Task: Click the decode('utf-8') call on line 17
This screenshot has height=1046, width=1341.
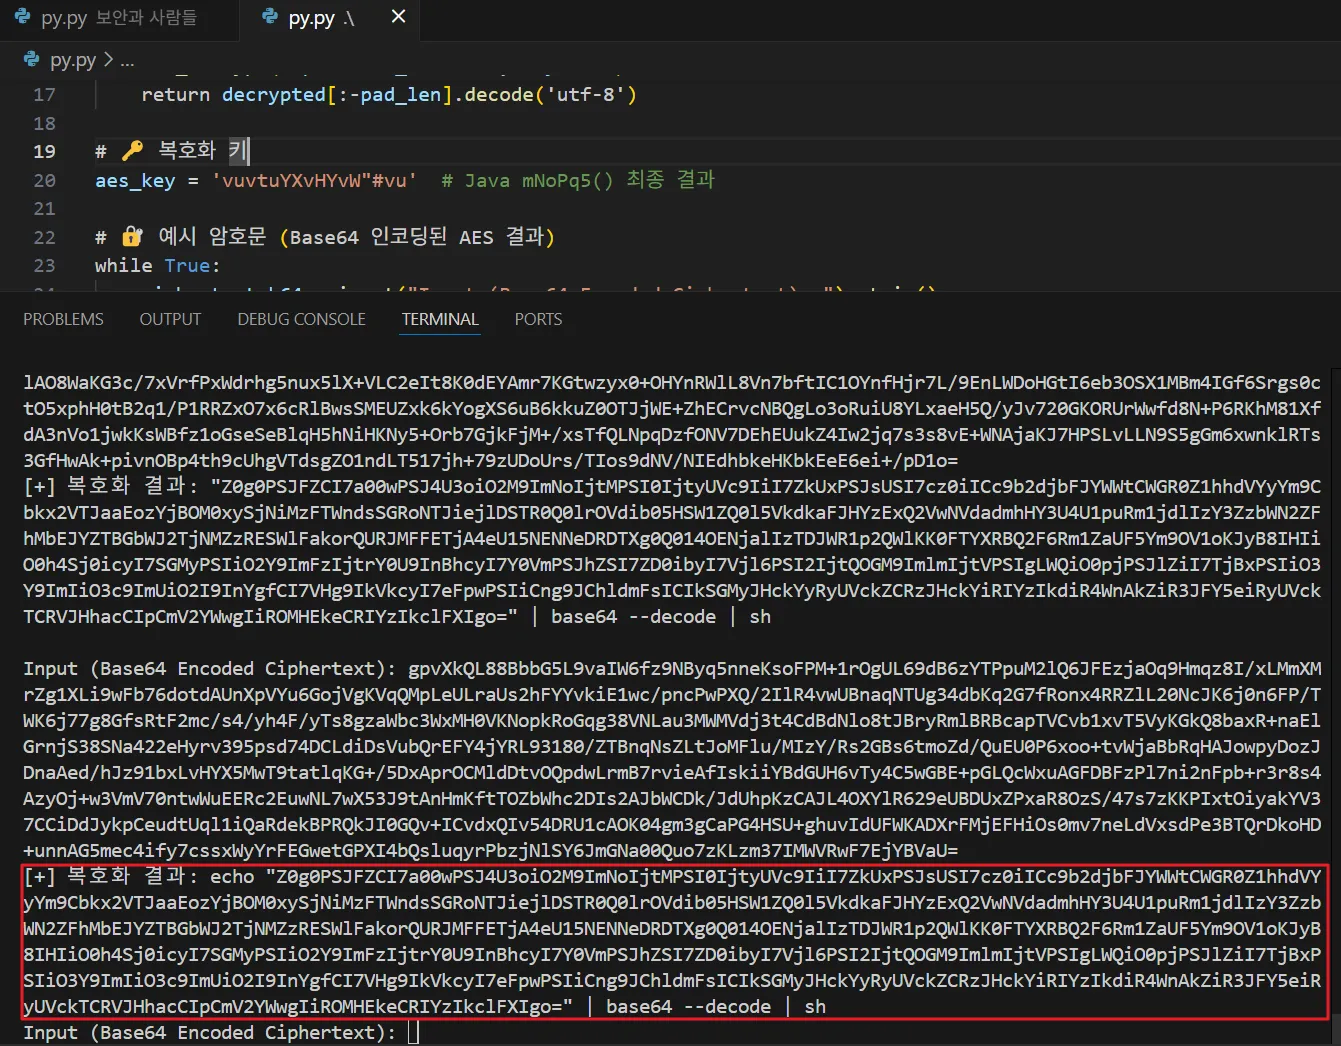Action: [551, 95]
